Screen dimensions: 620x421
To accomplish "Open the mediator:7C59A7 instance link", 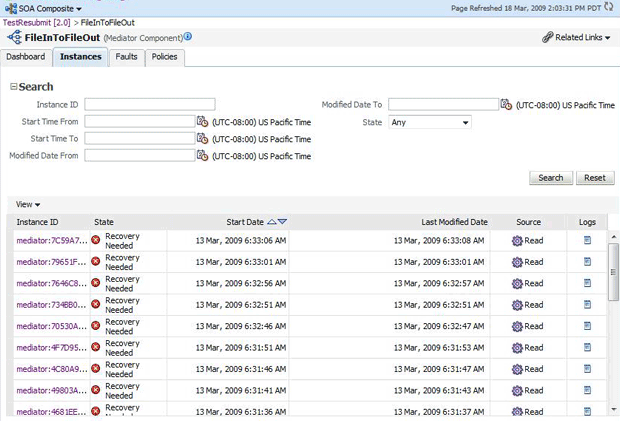I will point(51,240).
